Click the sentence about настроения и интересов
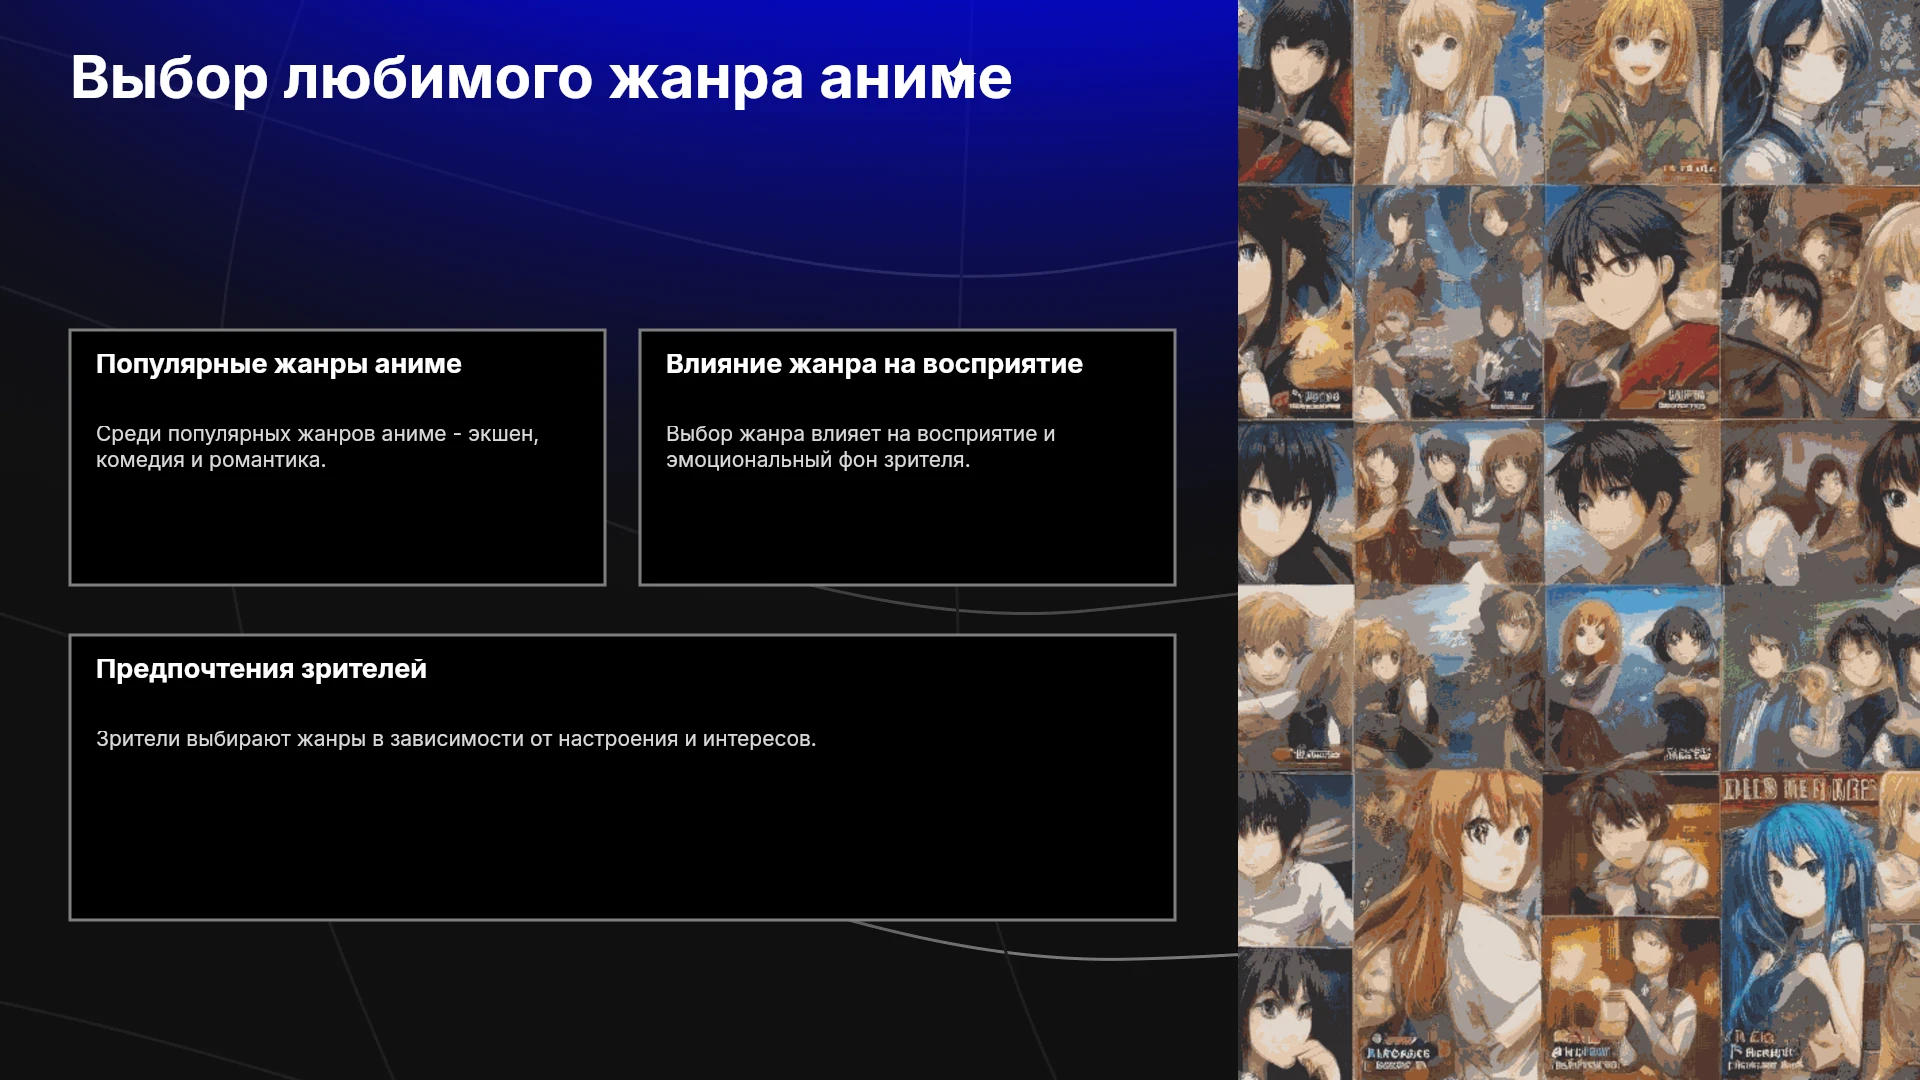Viewport: 1920px width, 1080px height. [x=456, y=739]
